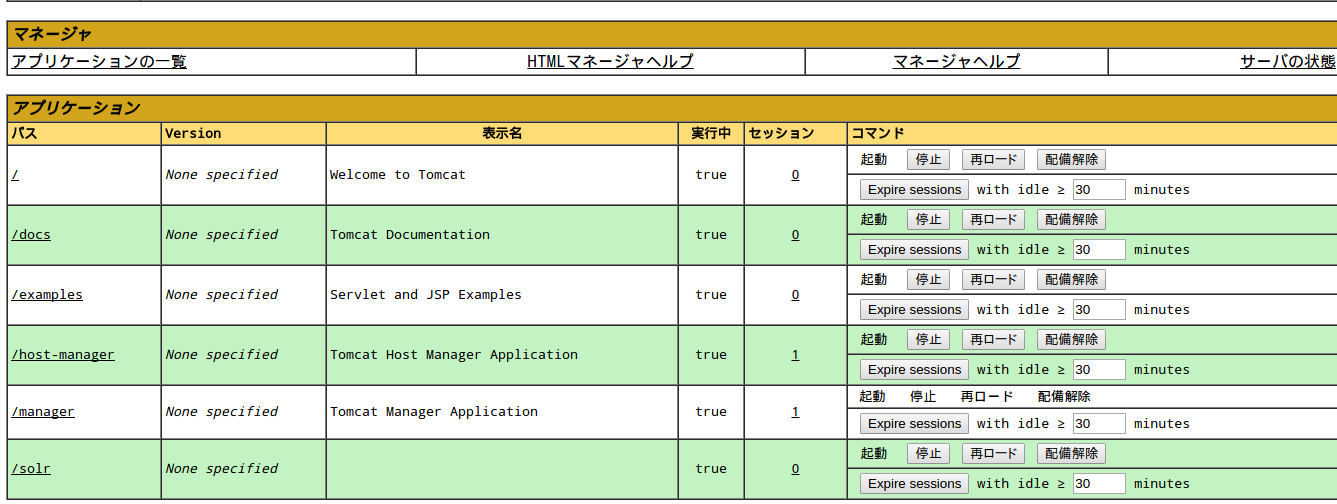Open HTMLマネージャヘルプ link
Viewport: 1337px width, 504px height.
coord(610,62)
